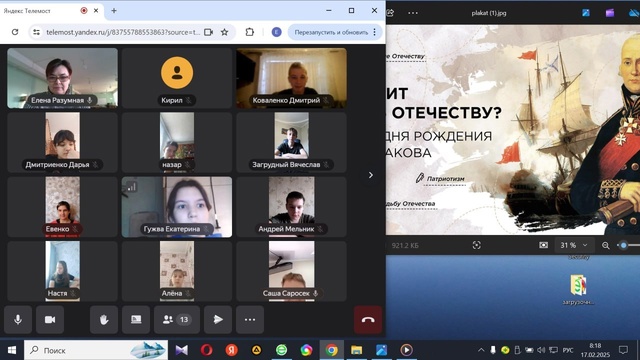Open the Windows Start menu
The image size is (640, 360).
click(x=12, y=350)
